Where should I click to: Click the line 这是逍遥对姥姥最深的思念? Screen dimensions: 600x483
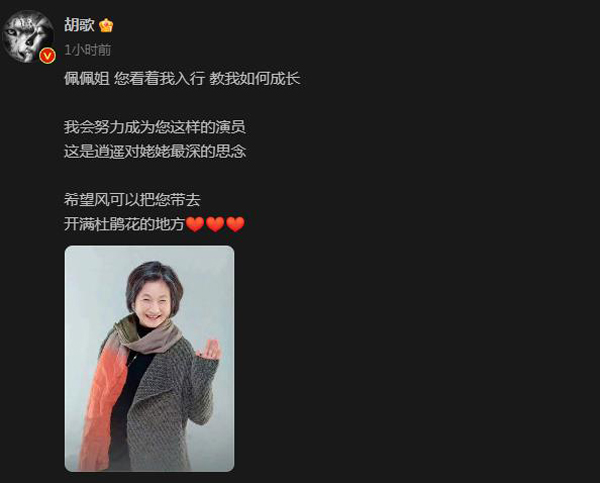(x=155, y=152)
